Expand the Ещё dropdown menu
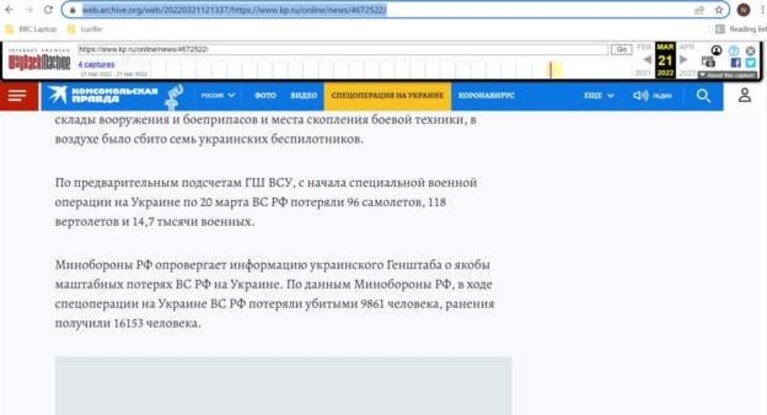 point(598,95)
